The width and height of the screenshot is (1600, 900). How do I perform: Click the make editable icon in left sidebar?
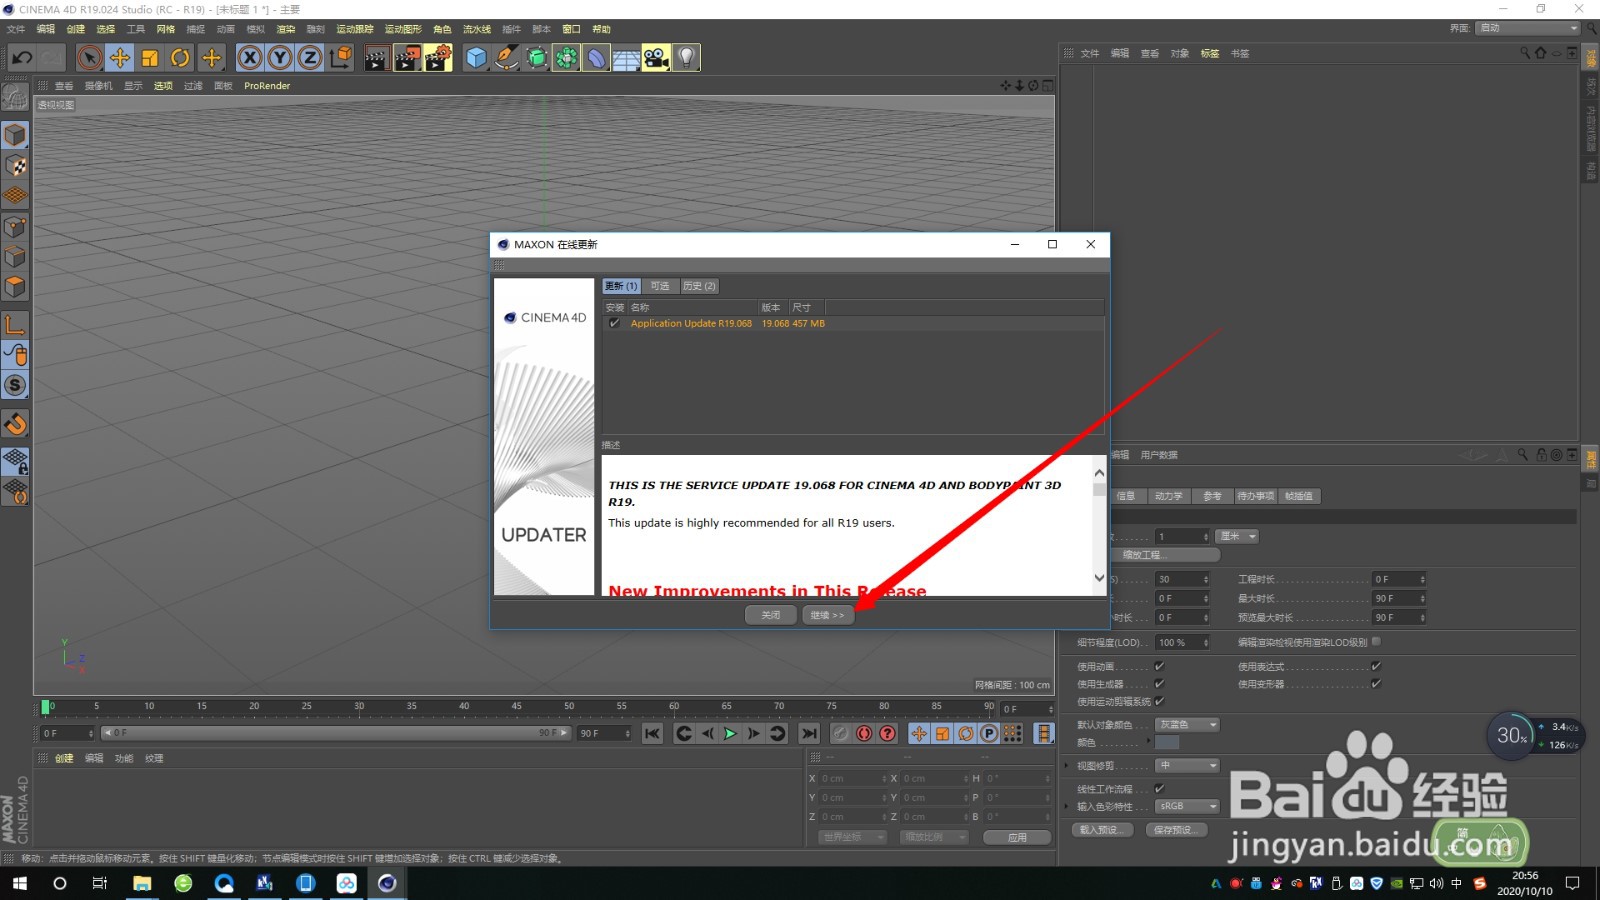point(15,96)
